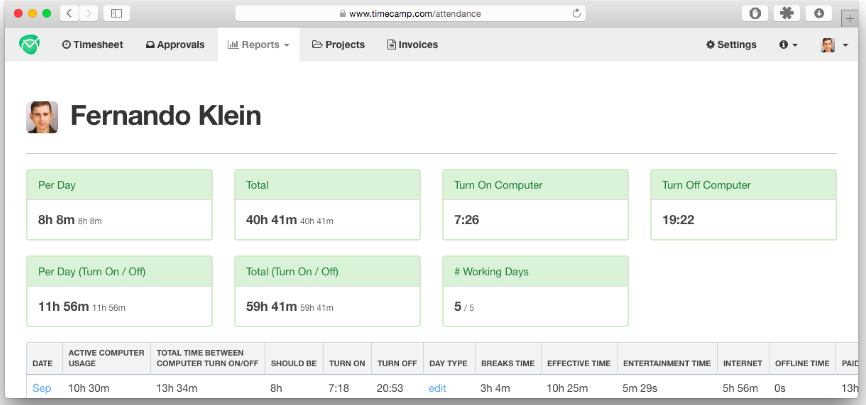Open Settings with the gear icon

[x=731, y=45]
